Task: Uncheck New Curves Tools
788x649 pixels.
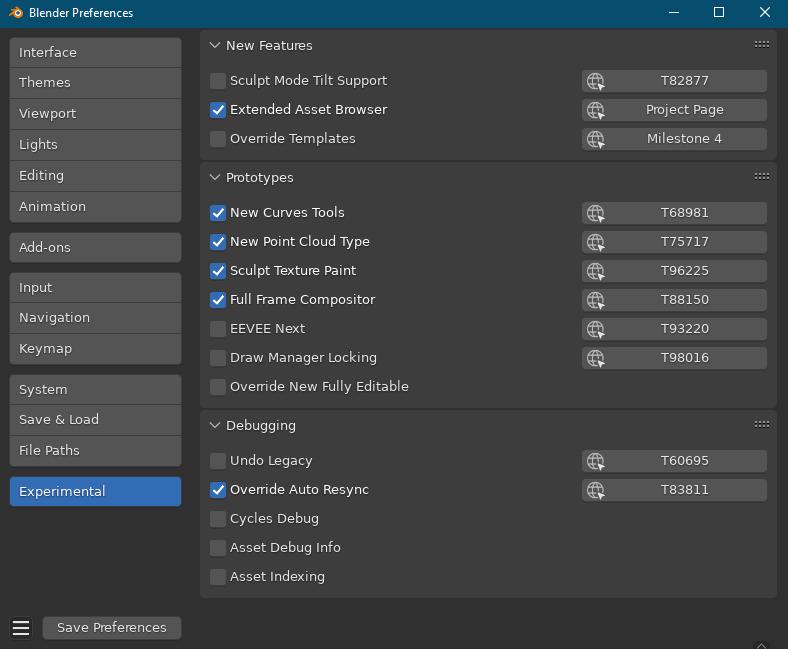Action: point(218,213)
